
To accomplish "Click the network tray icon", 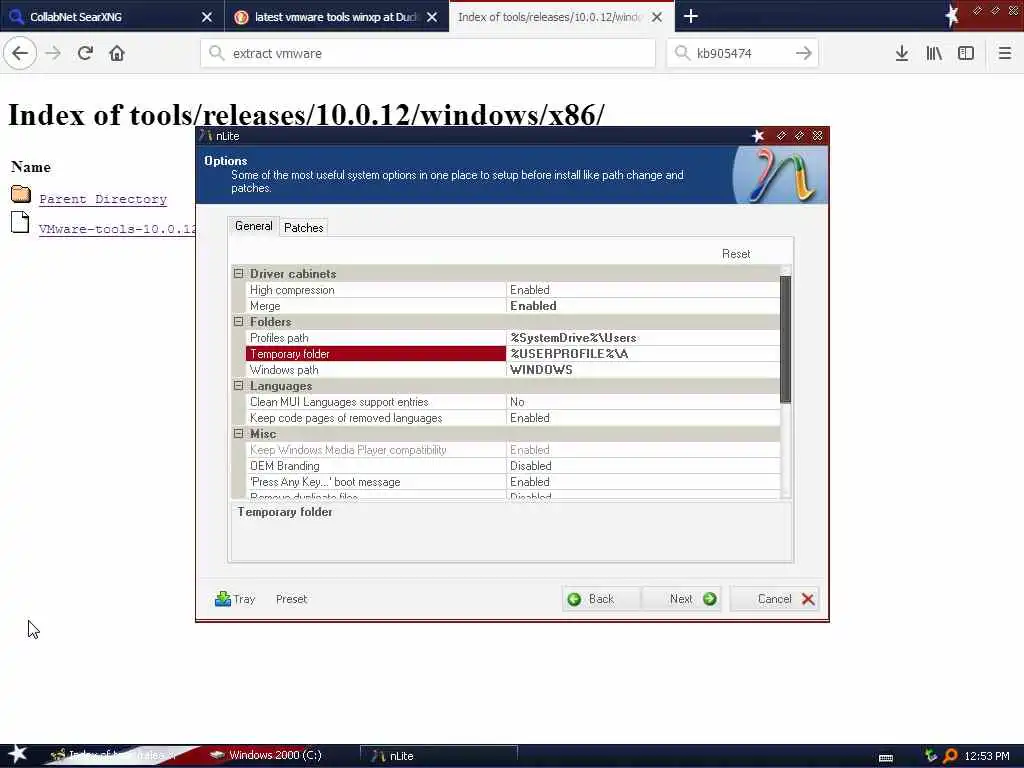I will point(931,756).
